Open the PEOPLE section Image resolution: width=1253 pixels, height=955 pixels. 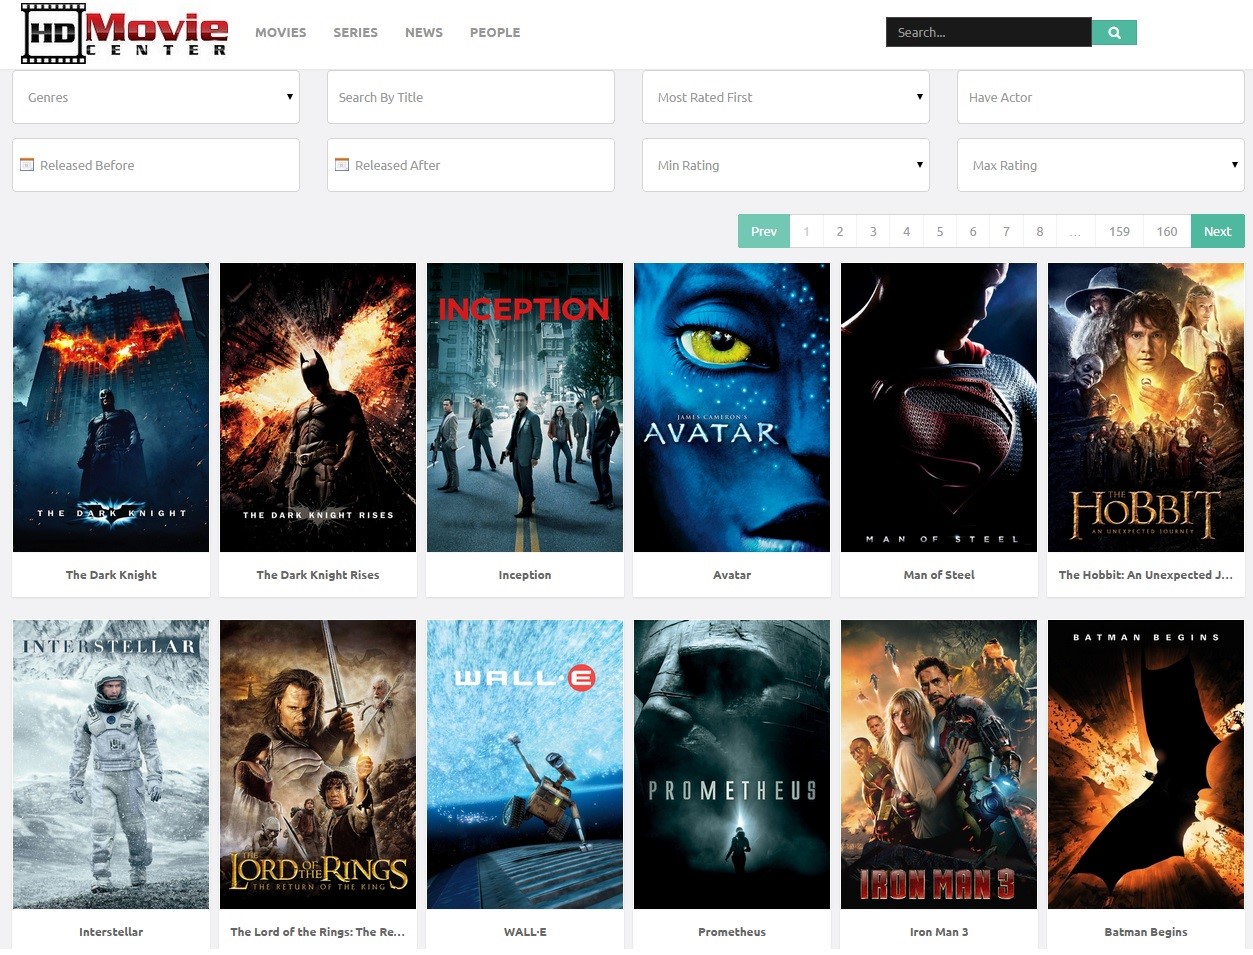click(x=495, y=32)
